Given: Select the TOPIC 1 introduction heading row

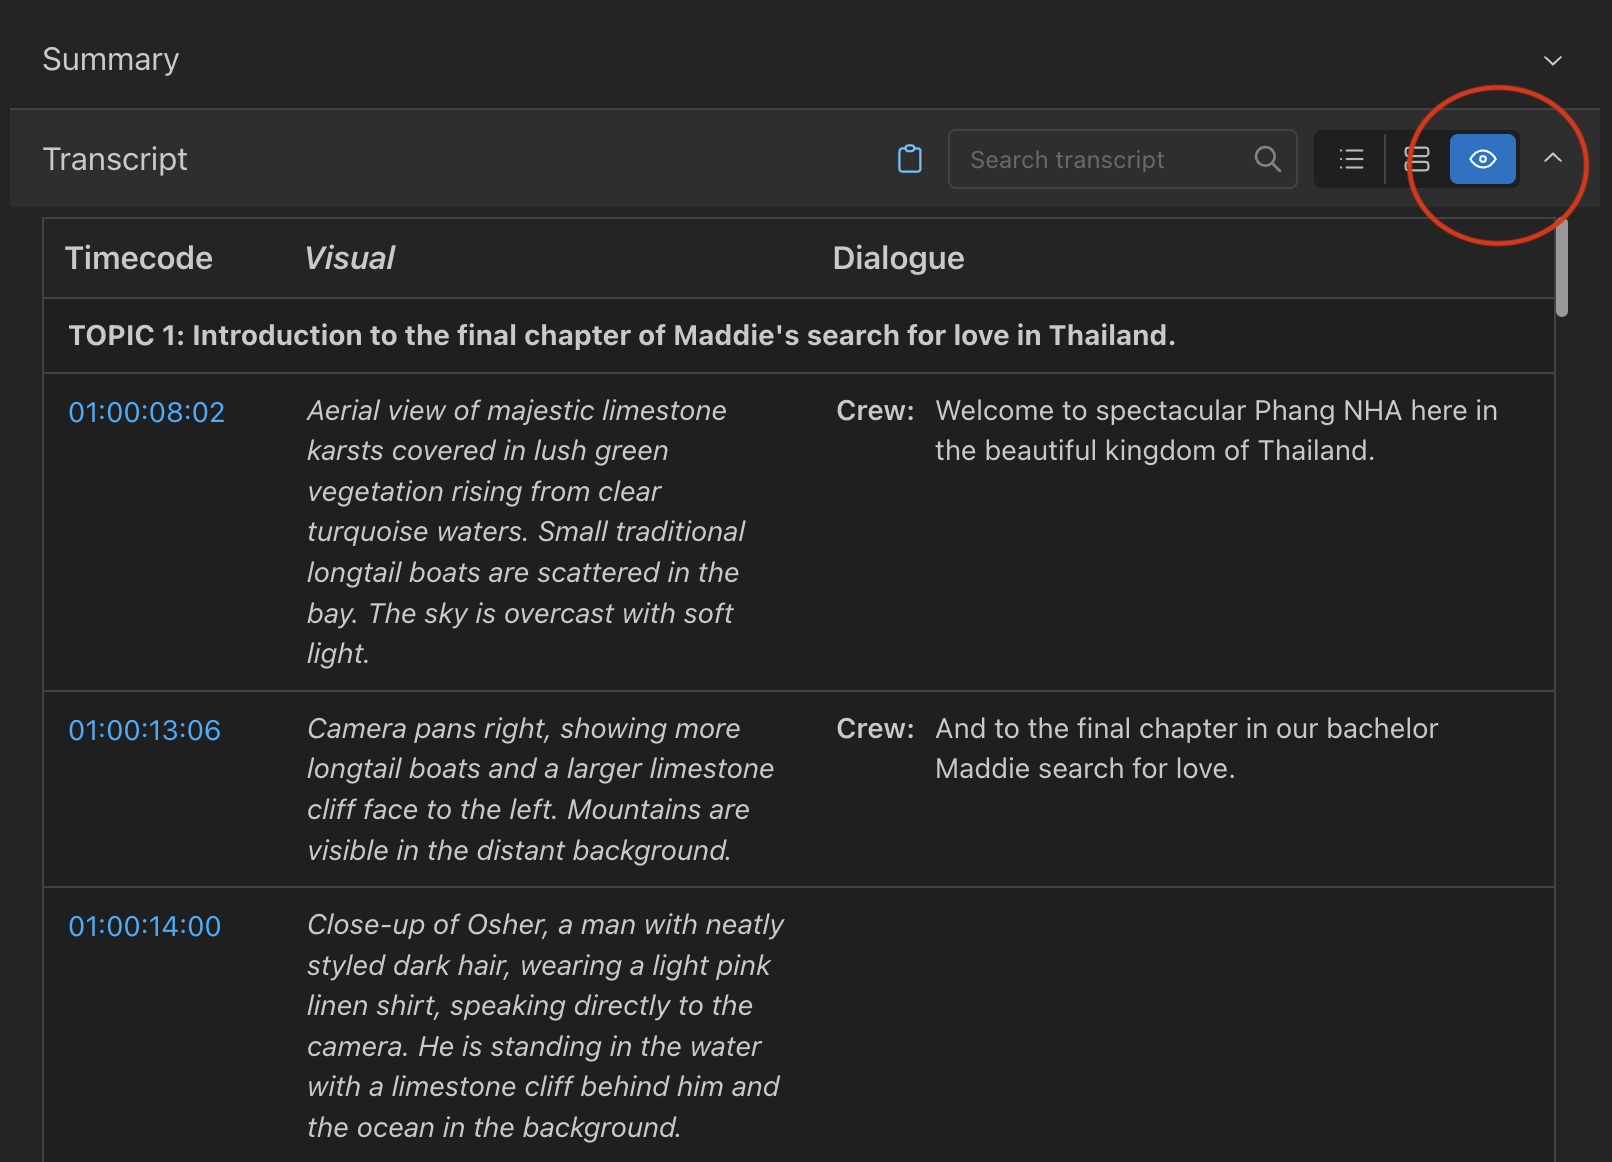Looking at the screenshot, I should click(x=621, y=335).
